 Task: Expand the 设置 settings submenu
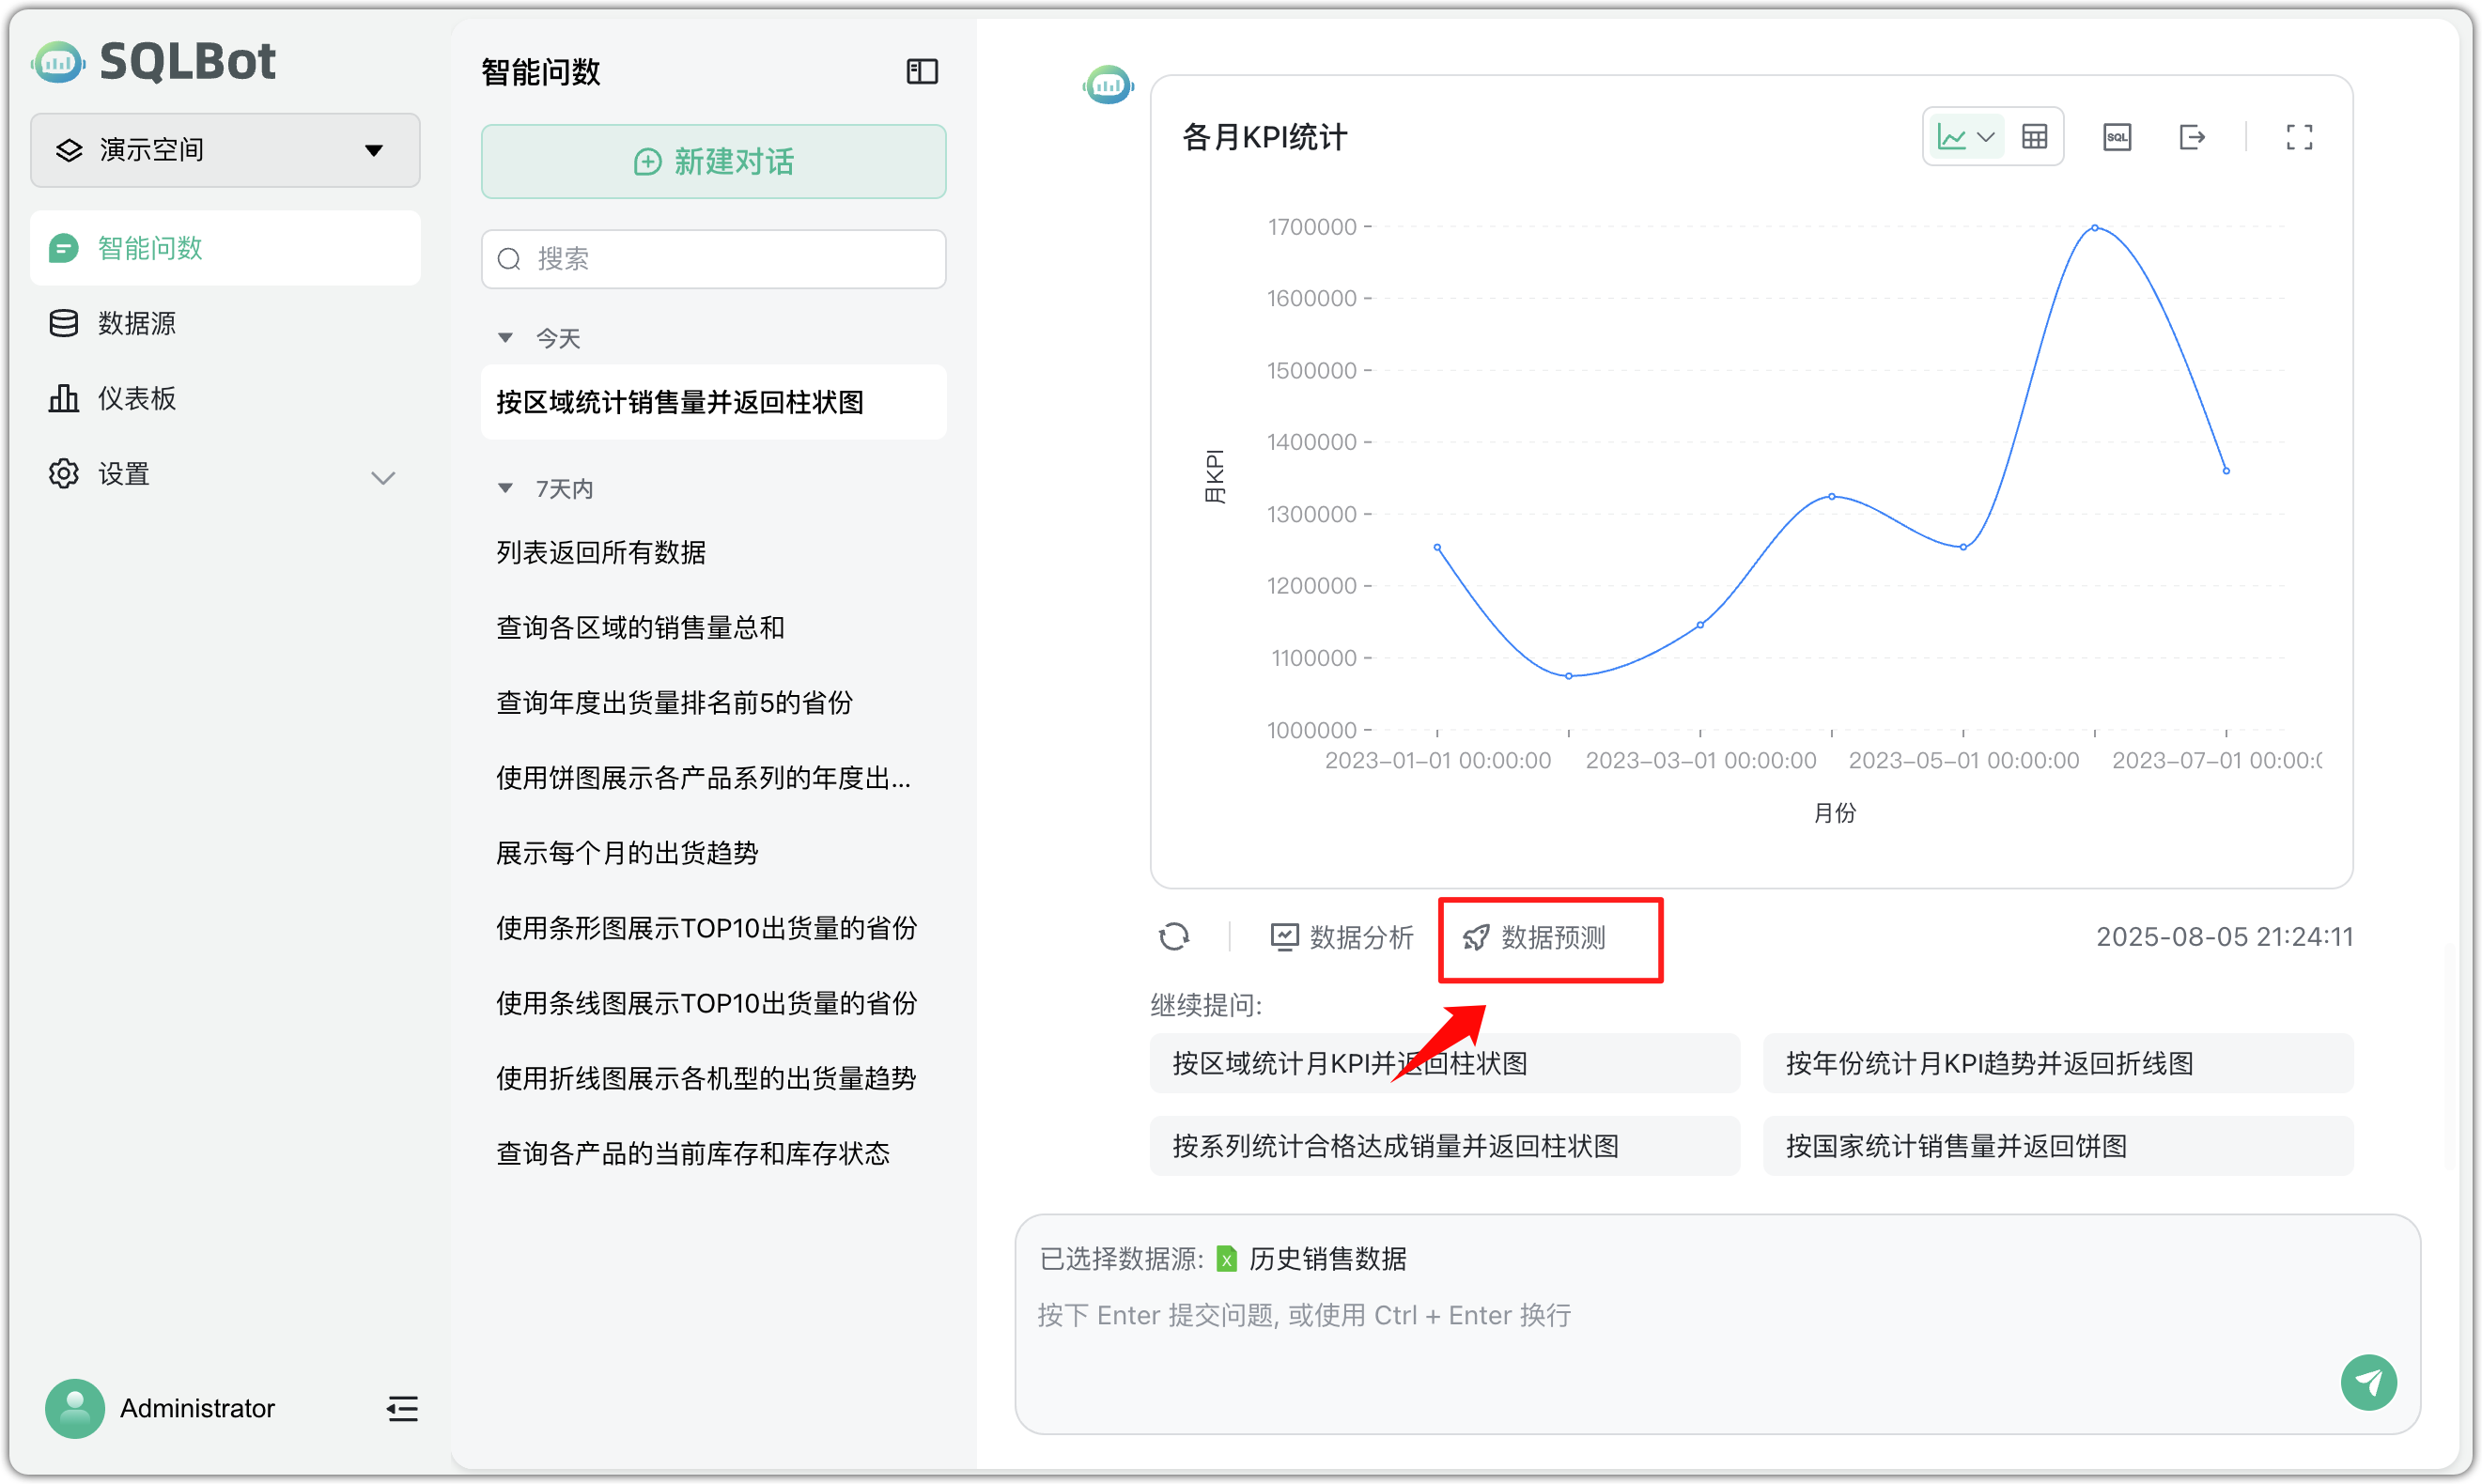coord(384,477)
